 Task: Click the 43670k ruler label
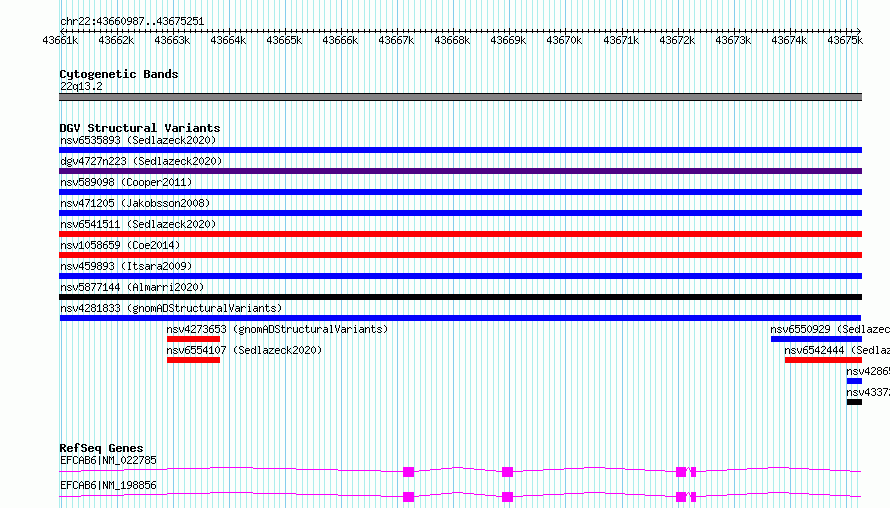(x=564, y=40)
